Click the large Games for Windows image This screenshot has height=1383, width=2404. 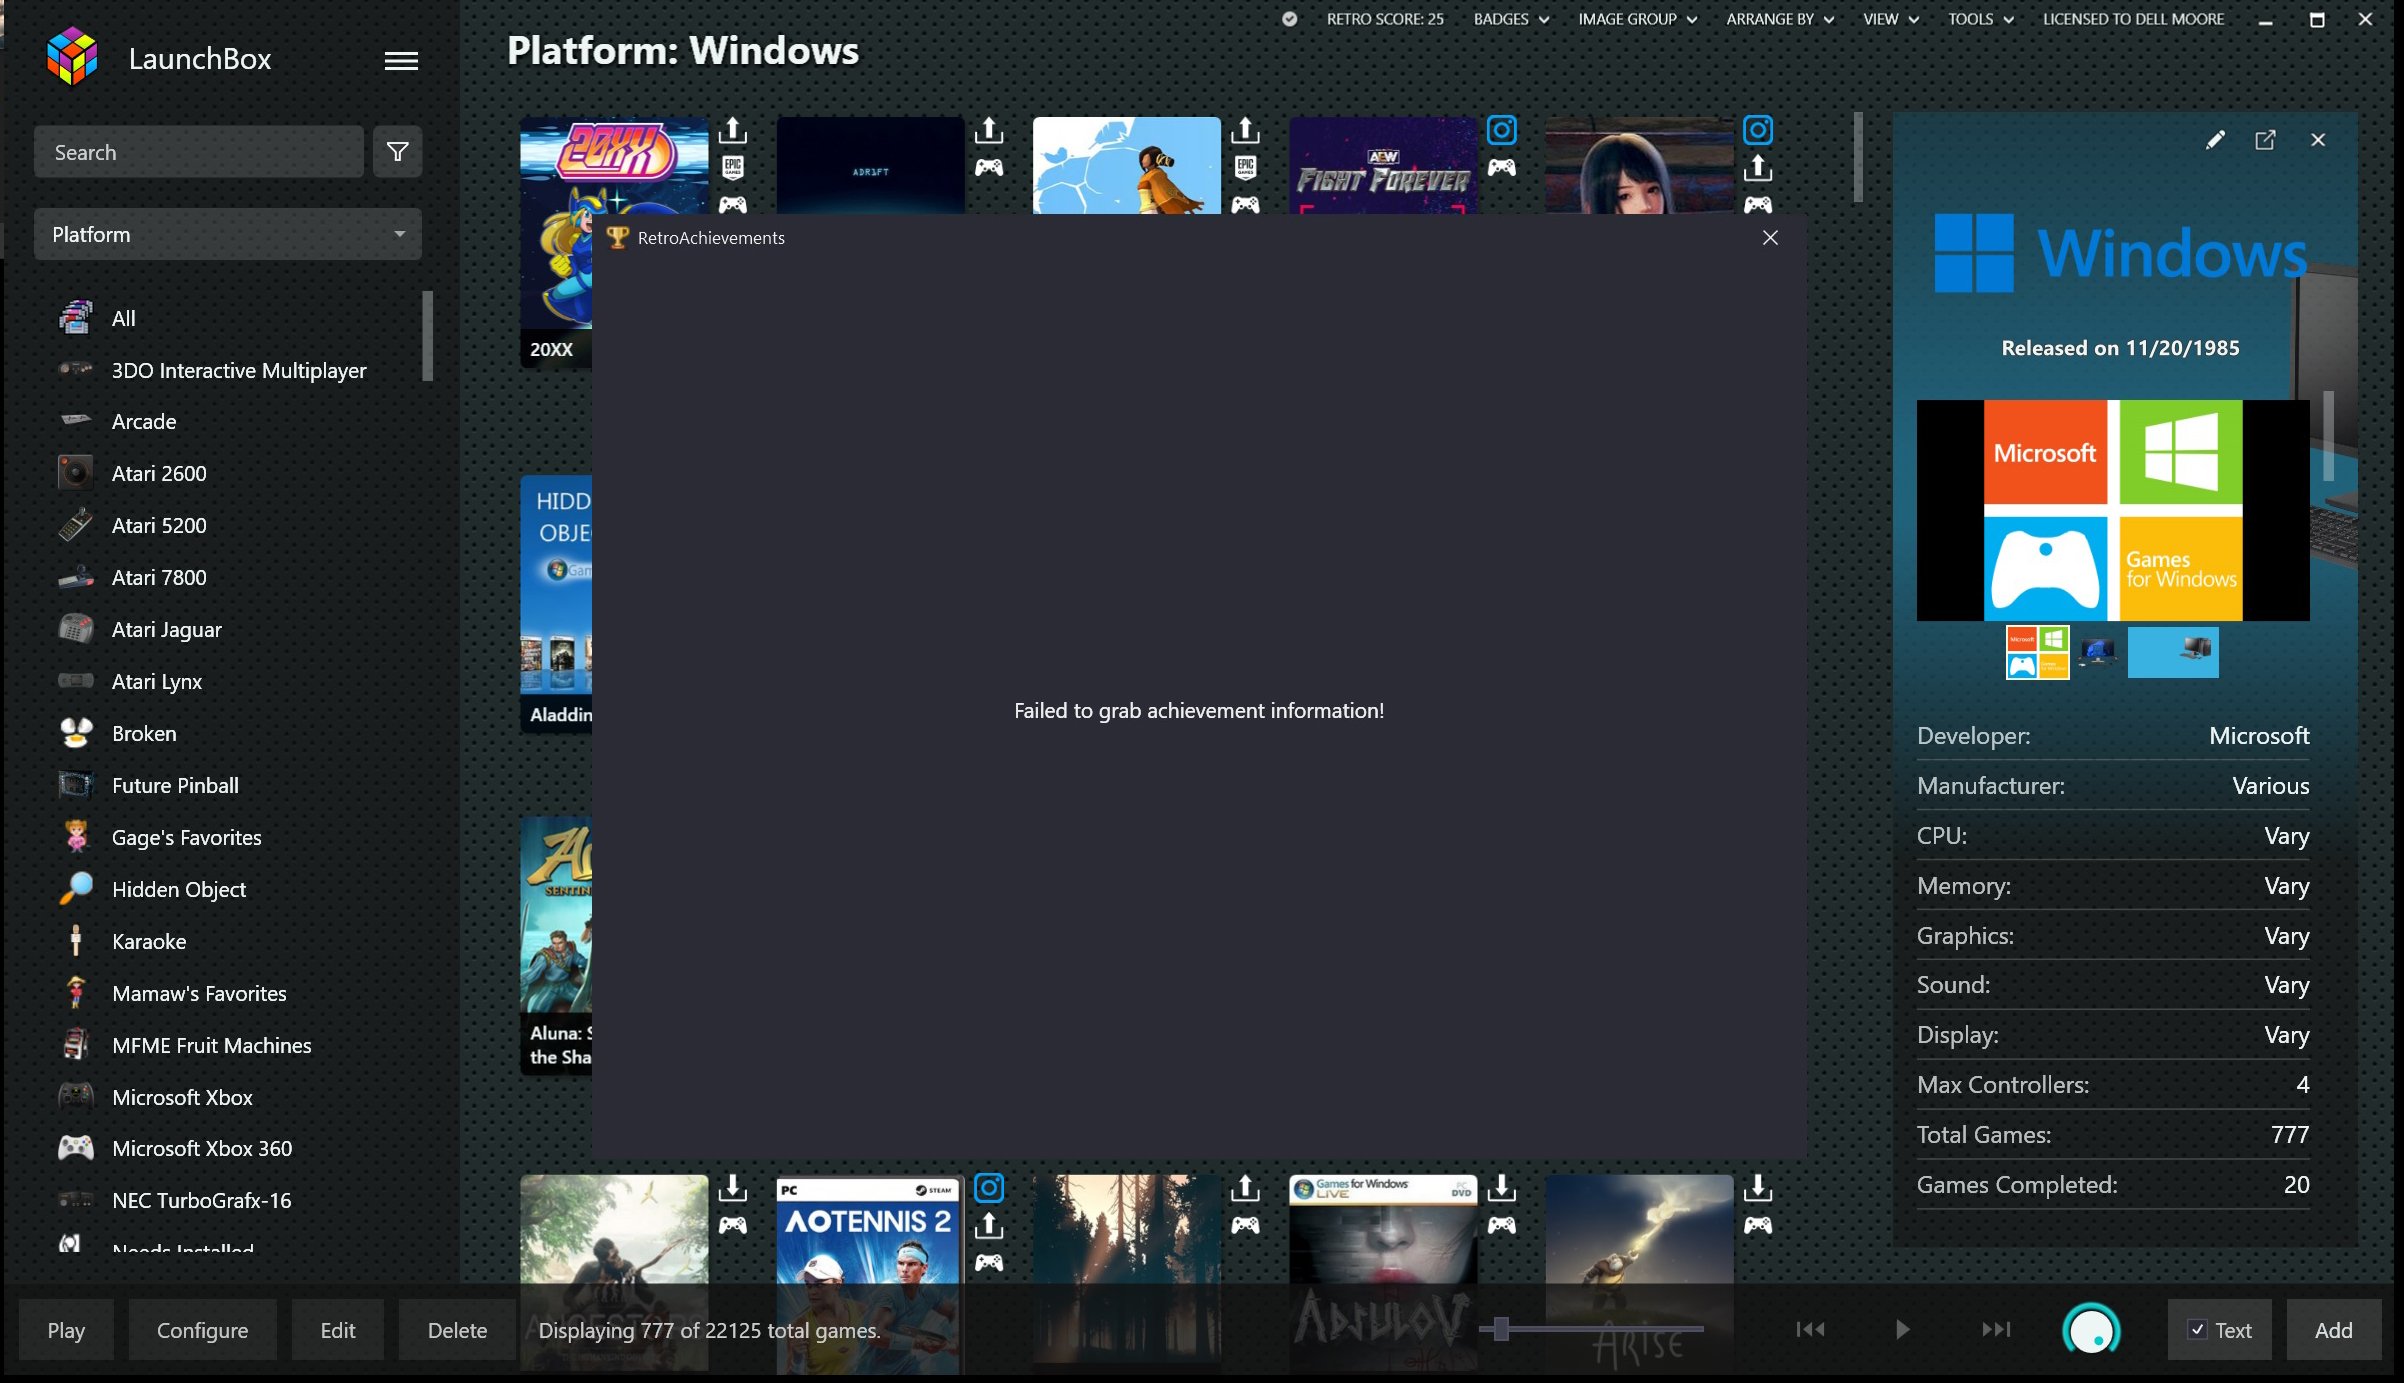tap(2113, 510)
